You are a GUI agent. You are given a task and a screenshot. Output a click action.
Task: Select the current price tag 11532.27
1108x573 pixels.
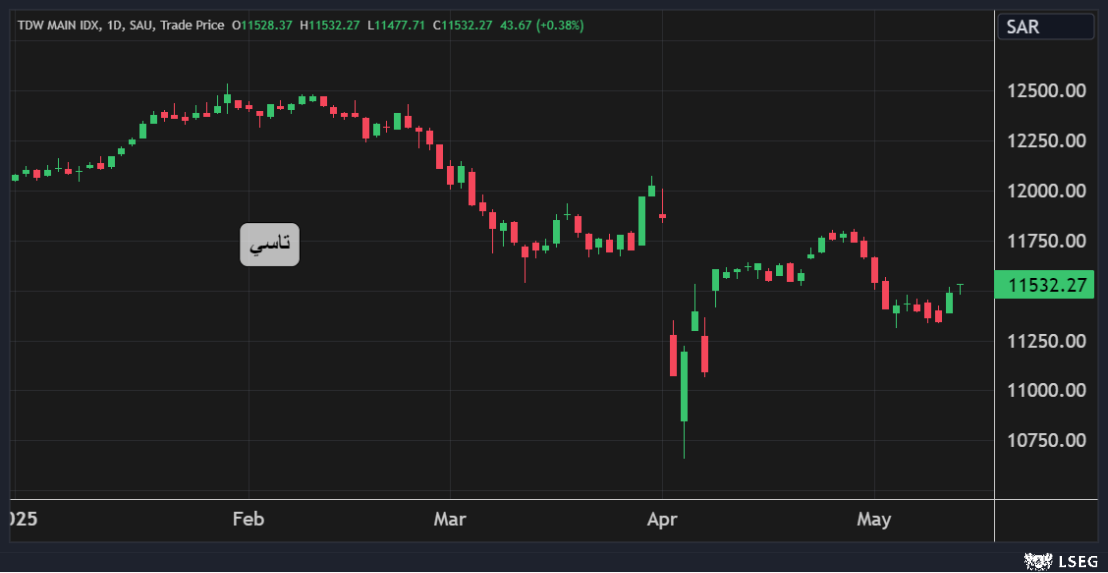coord(1047,285)
